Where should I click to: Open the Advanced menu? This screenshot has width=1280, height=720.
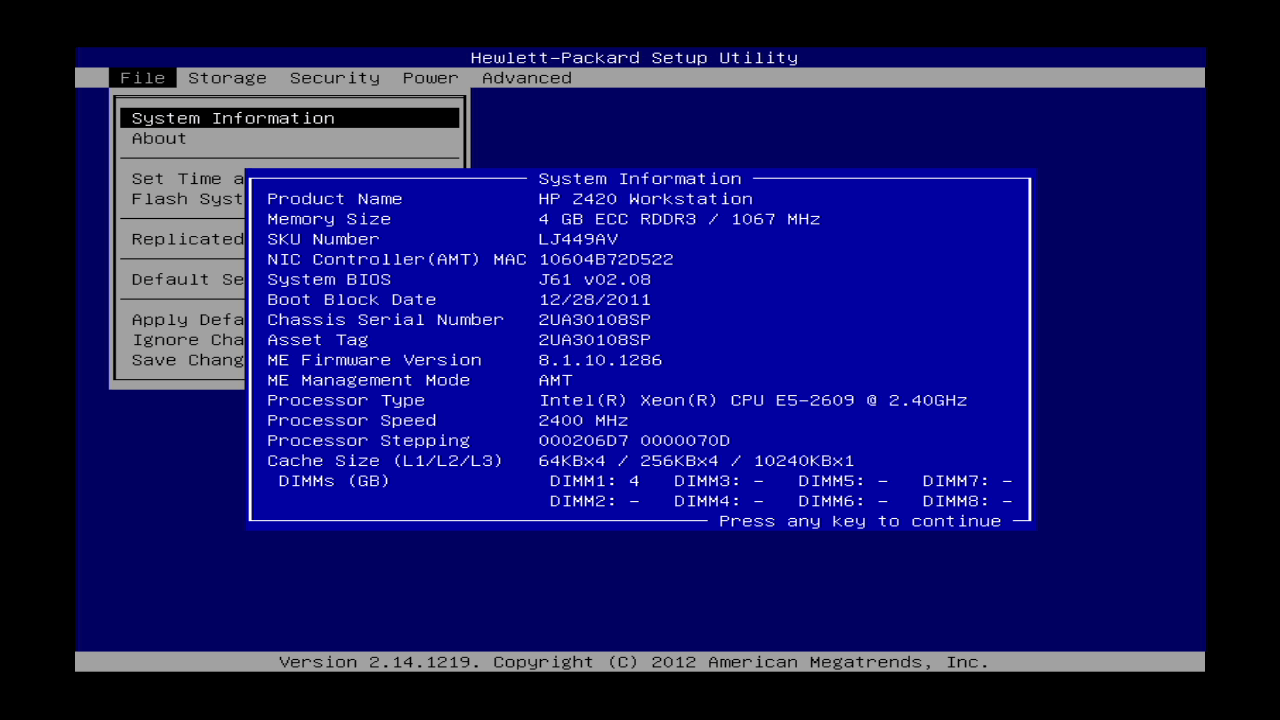[x=527, y=78]
